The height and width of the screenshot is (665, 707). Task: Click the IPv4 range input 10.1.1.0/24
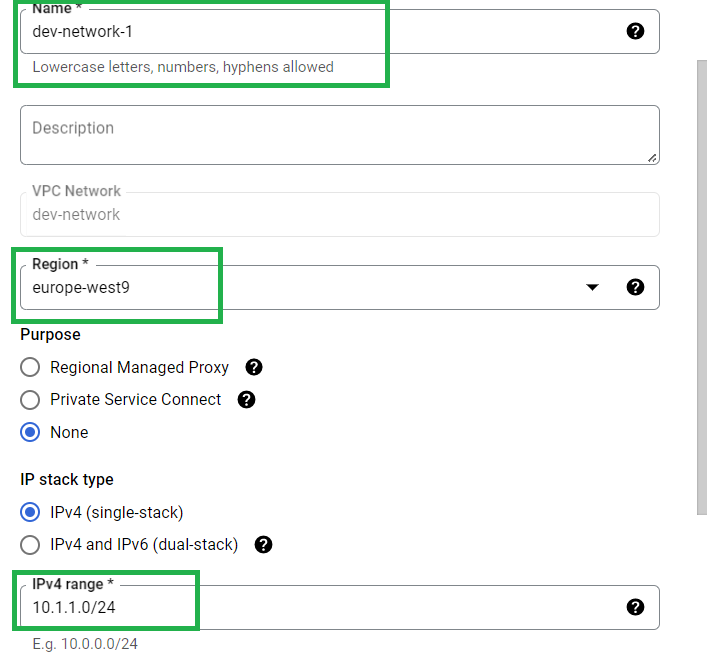[340, 607]
